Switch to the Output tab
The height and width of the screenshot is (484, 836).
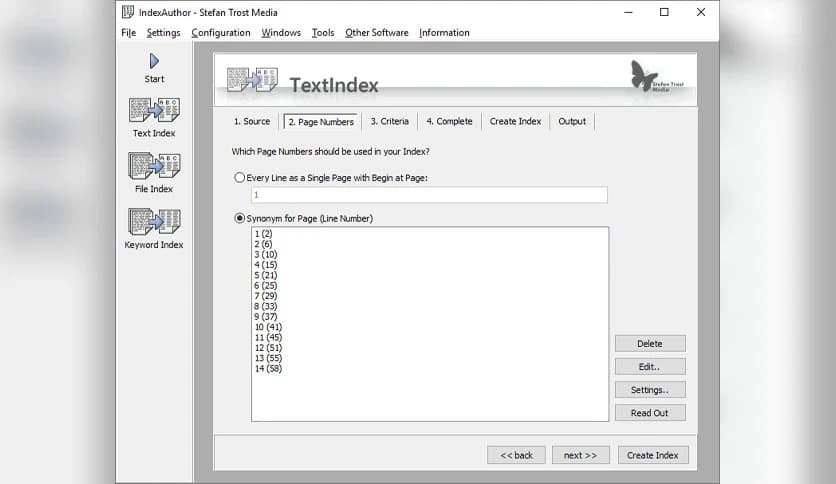click(572, 122)
